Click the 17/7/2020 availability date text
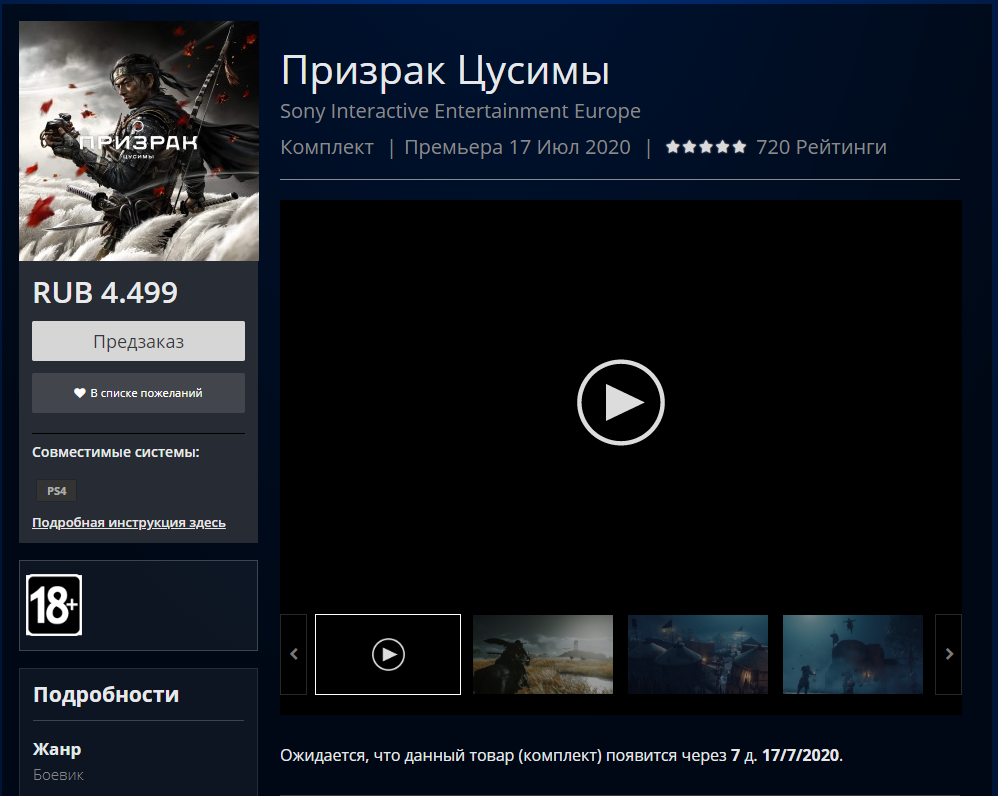Viewport: 998px width, 796px height. pos(801,755)
